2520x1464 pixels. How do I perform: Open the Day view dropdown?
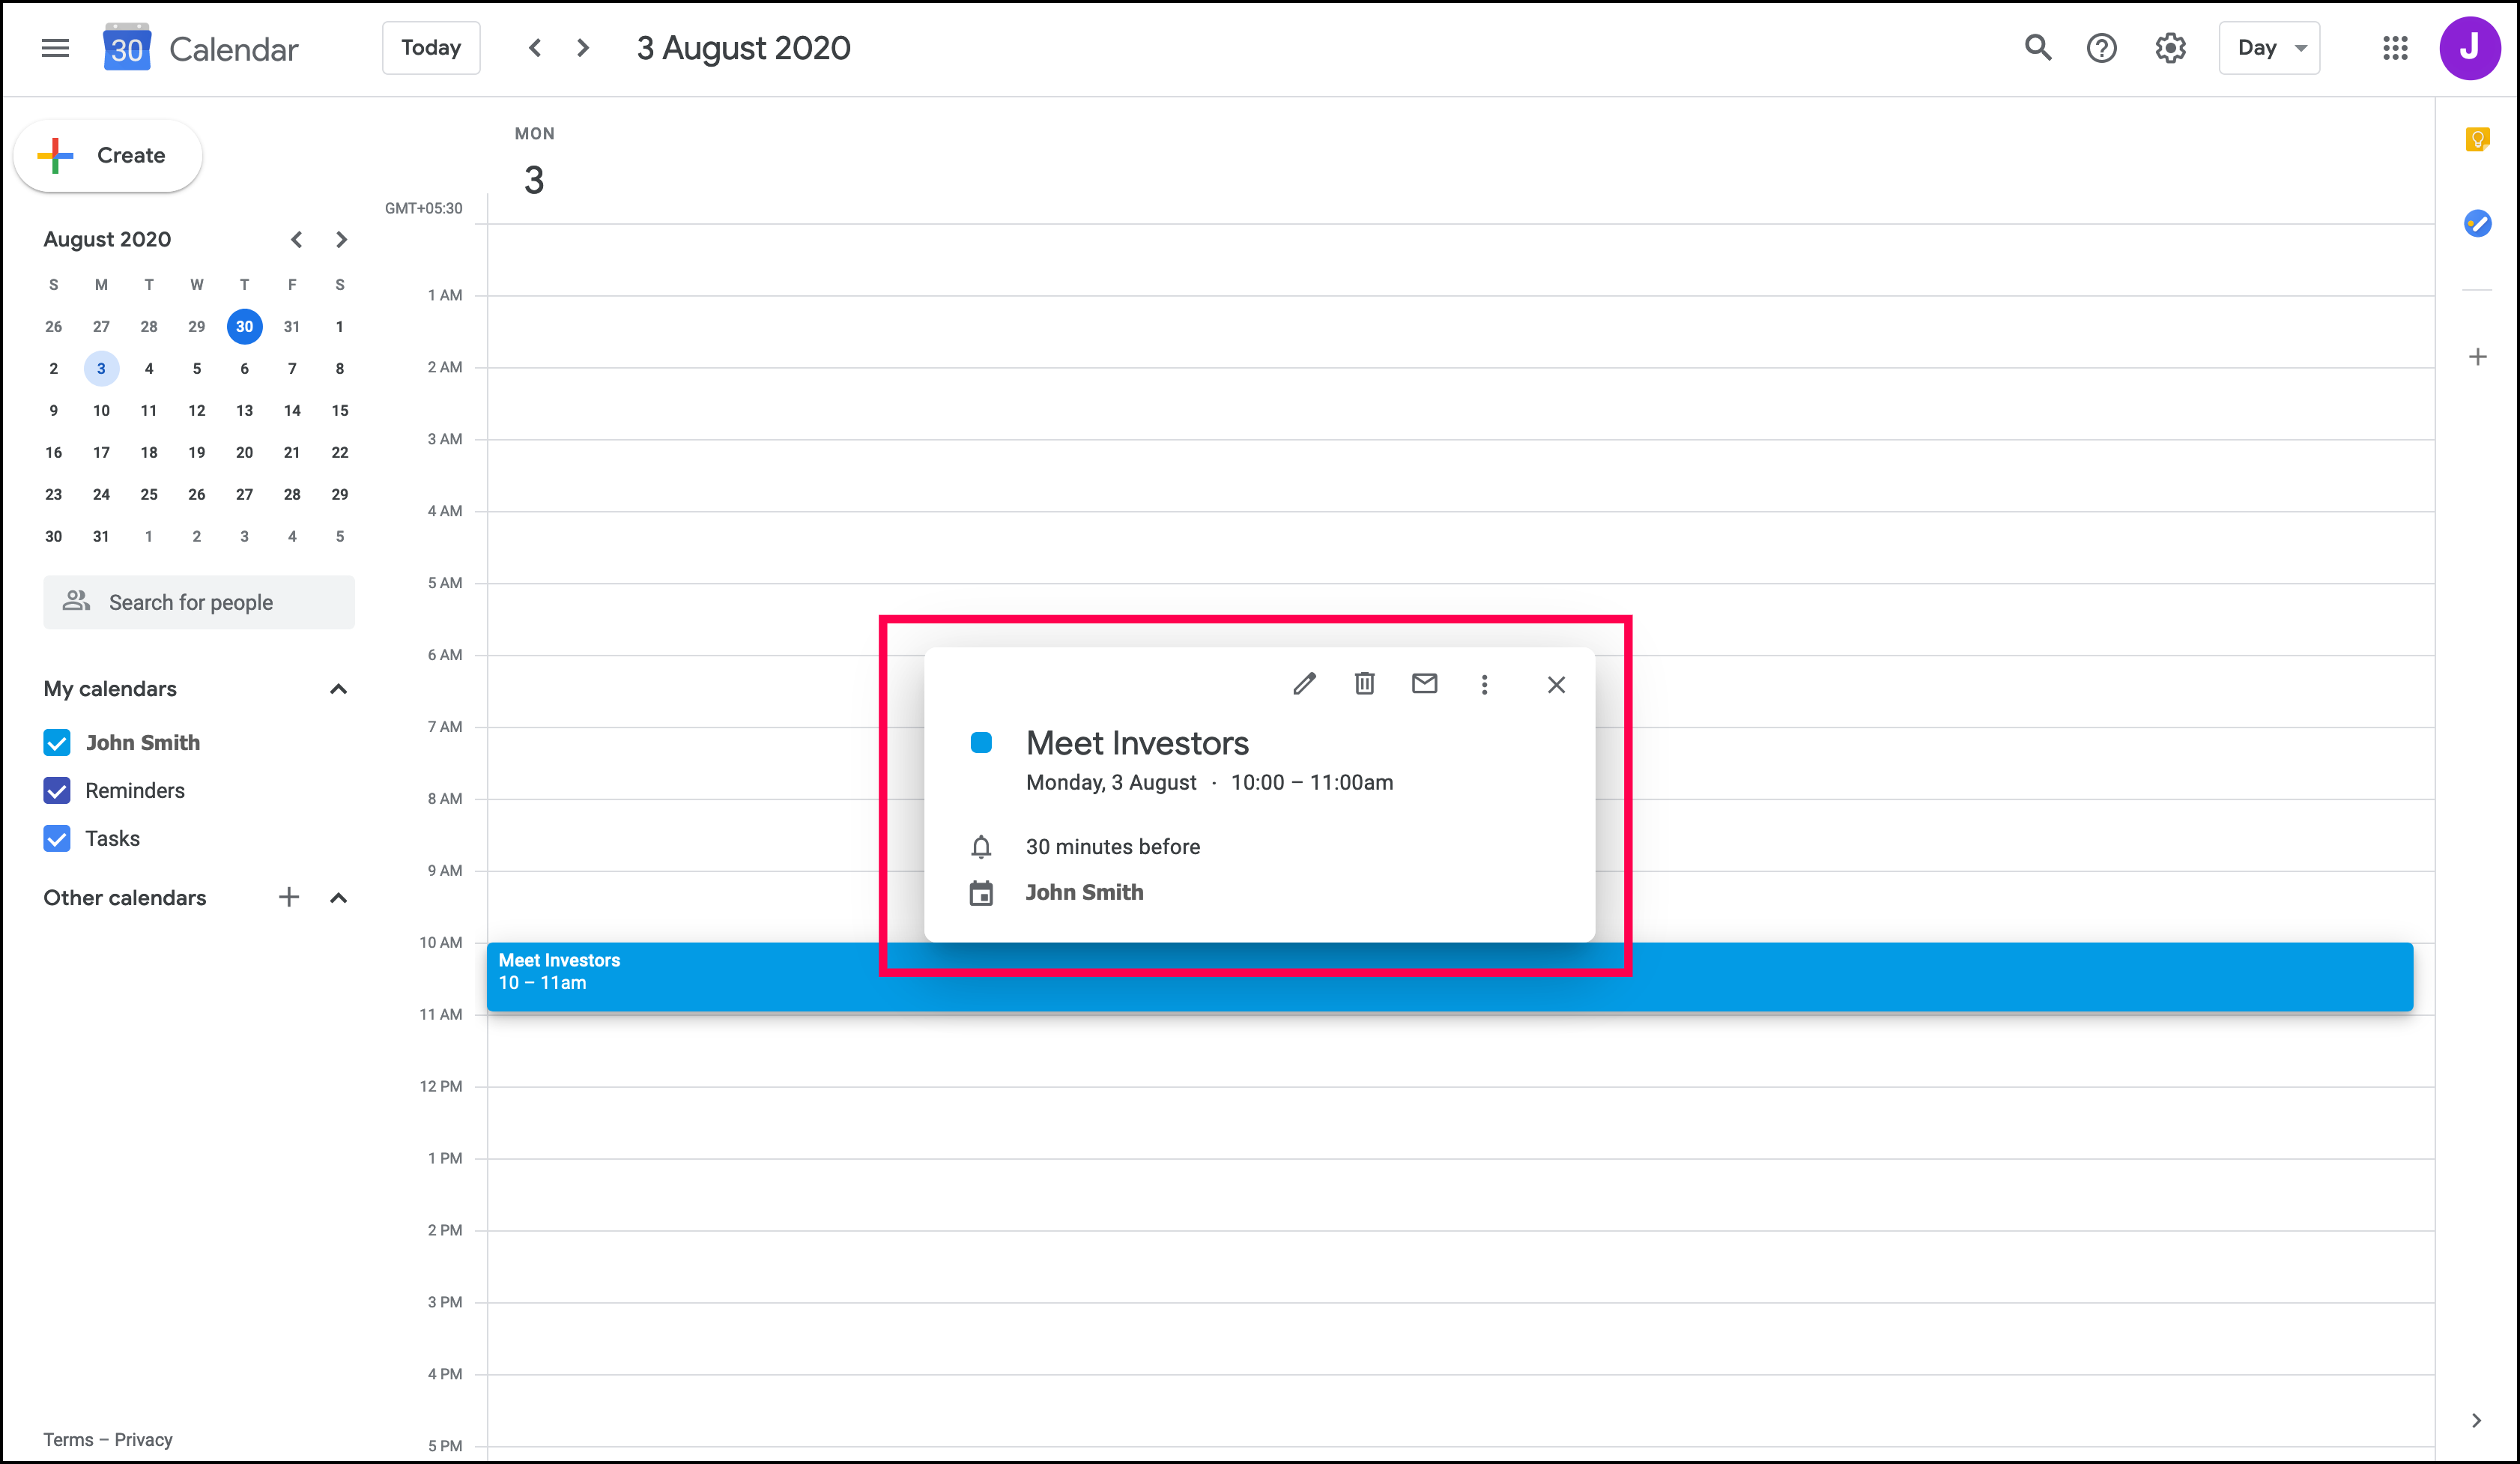pos(2269,48)
